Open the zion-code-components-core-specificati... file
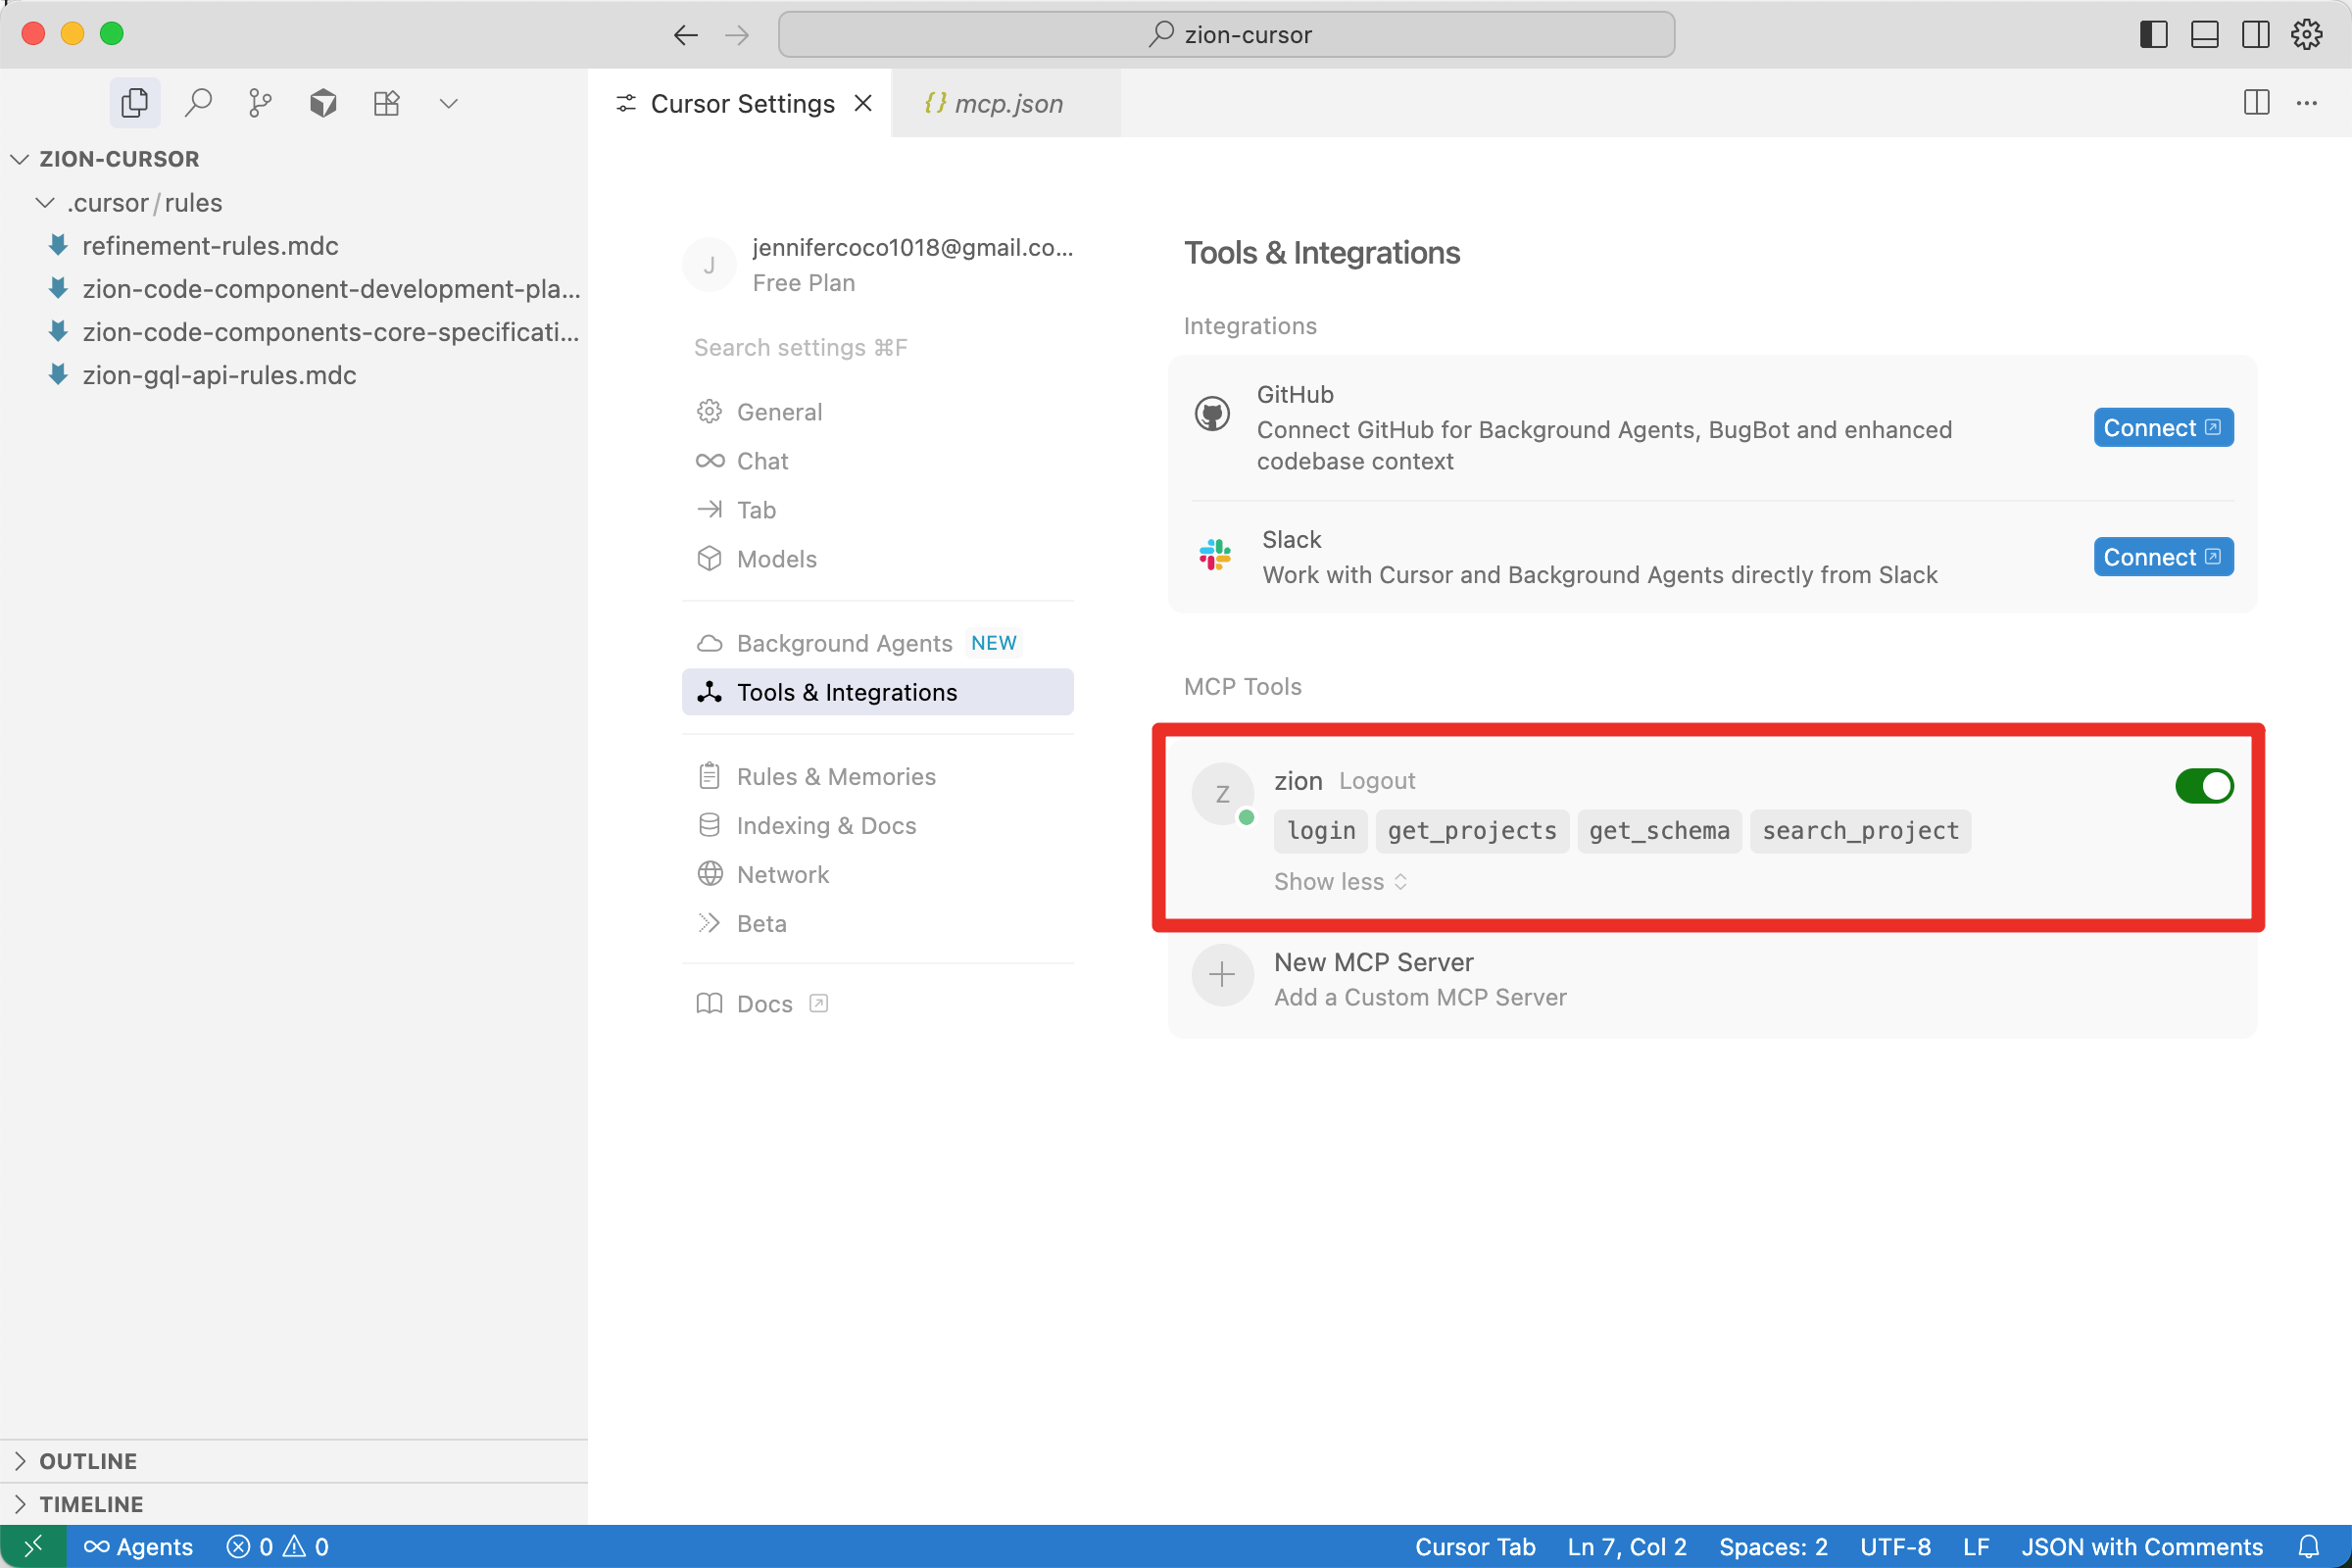2352x1568 pixels. 294,332
